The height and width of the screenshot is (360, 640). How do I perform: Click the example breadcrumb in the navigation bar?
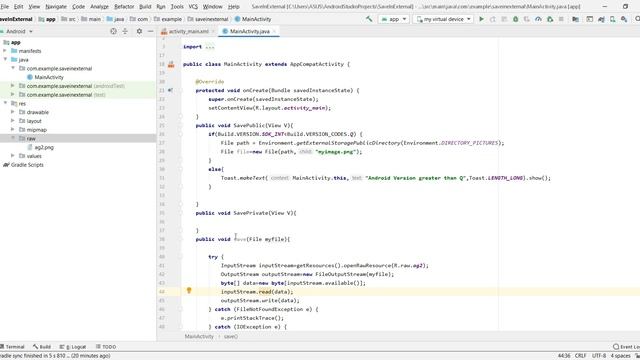168,19
